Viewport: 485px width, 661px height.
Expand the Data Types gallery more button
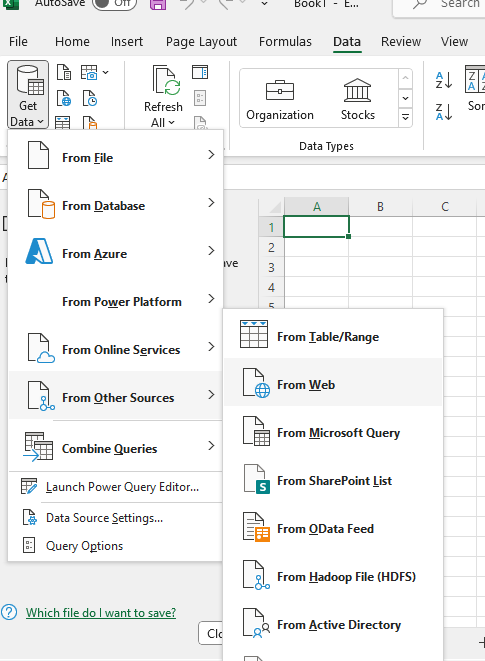click(405, 118)
